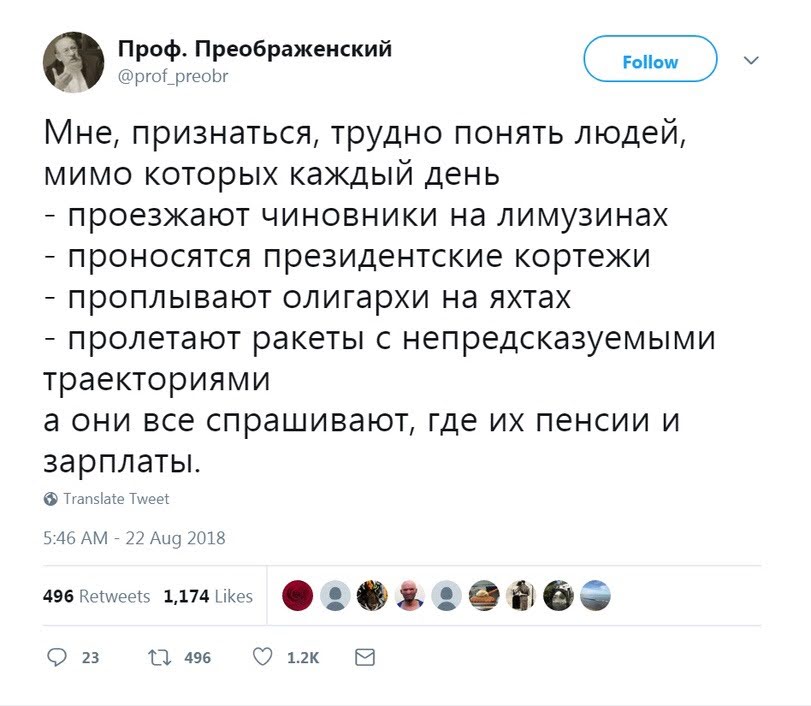
Task: Open the @prof_preobr handle link
Action: tap(173, 74)
